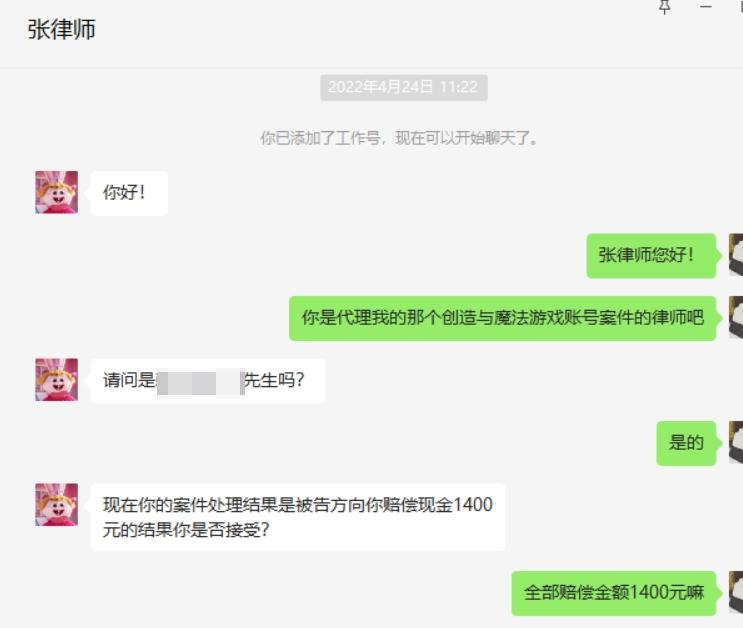Open 张律师 contact name header

pyautogui.click(x=62, y=29)
